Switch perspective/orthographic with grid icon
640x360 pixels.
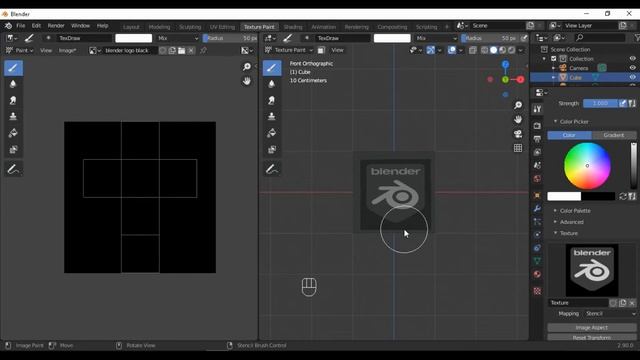click(x=518, y=148)
